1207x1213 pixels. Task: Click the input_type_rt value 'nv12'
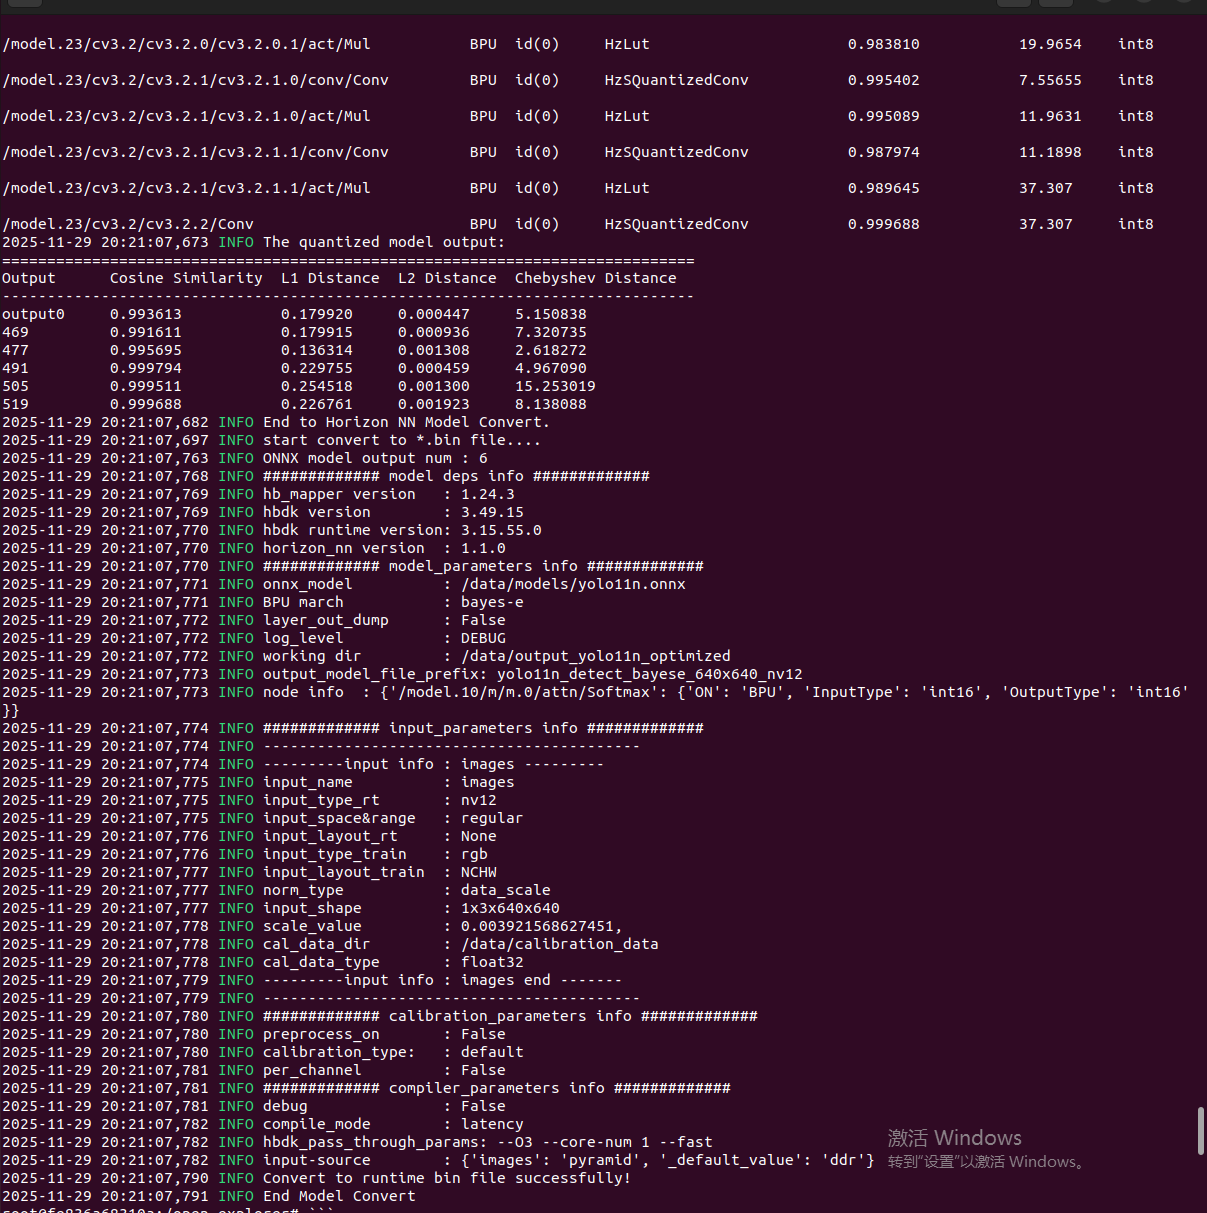(x=479, y=800)
